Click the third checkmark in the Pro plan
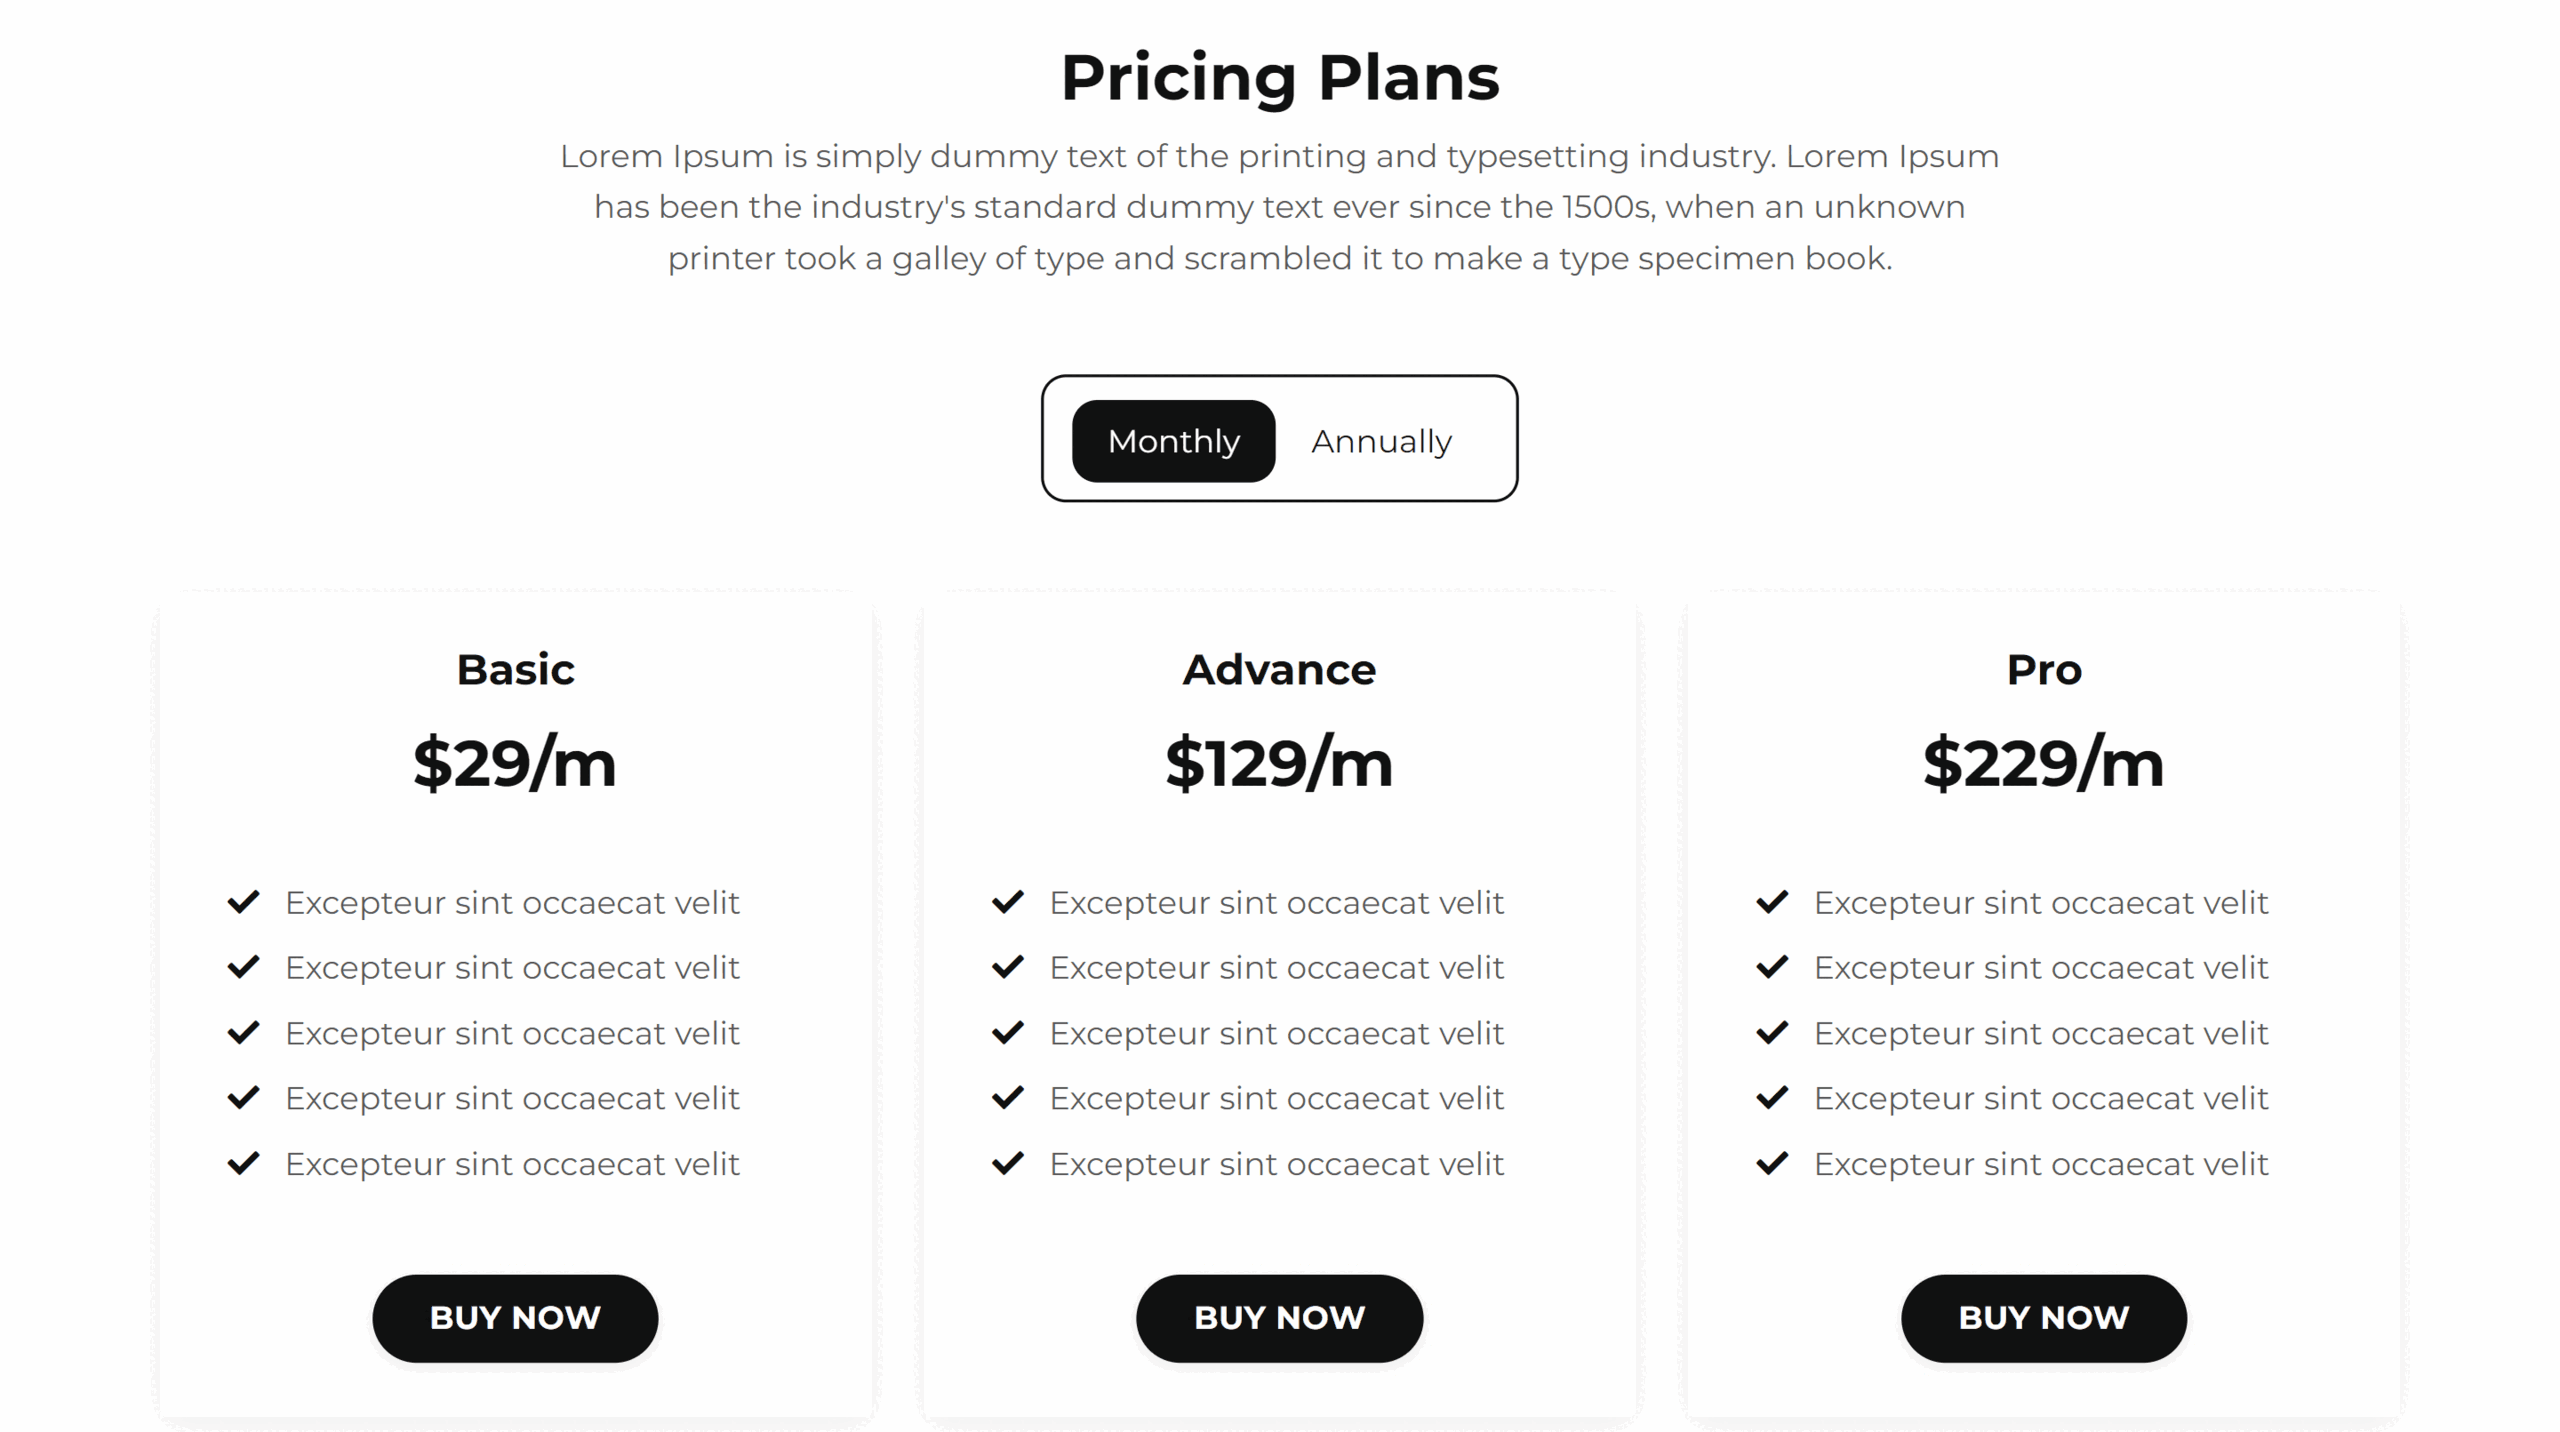The image size is (2560, 1432). click(1771, 1032)
